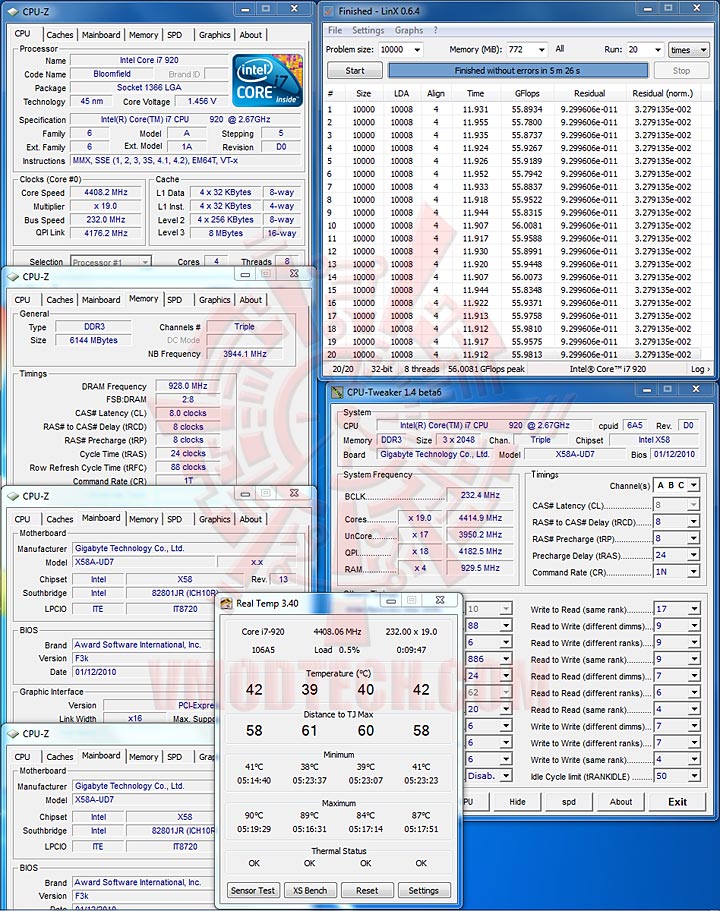
Task: Click the Time column header in LinX
Action: point(475,94)
